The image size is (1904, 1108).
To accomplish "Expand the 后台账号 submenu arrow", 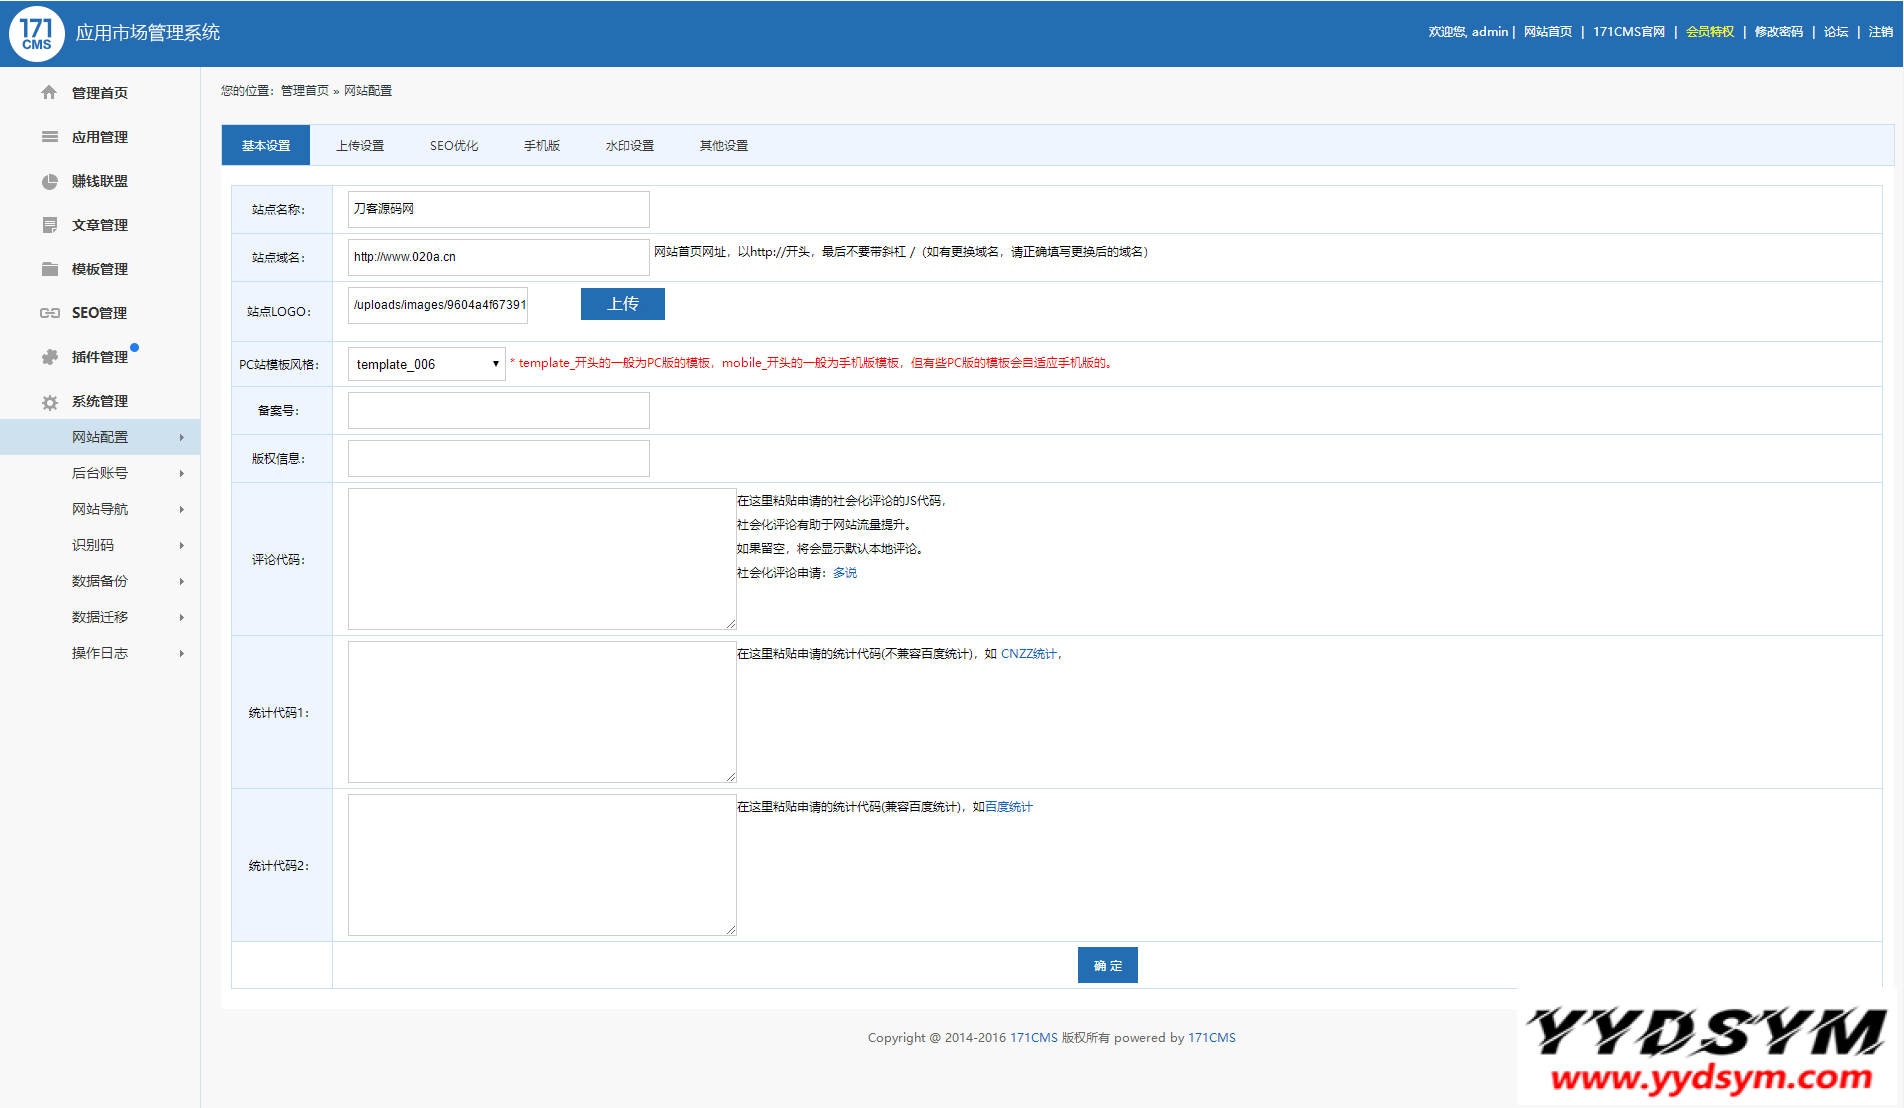I will [181, 473].
